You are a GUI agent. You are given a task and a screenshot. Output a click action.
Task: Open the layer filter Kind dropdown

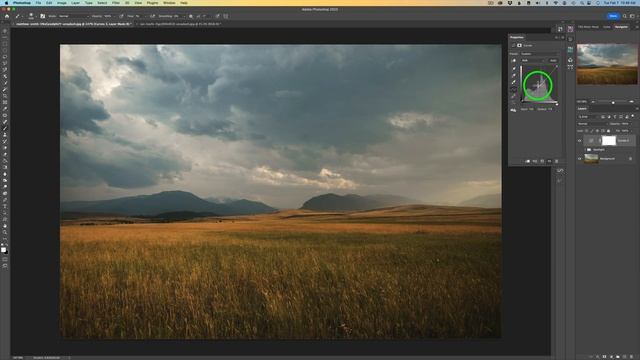pos(587,117)
